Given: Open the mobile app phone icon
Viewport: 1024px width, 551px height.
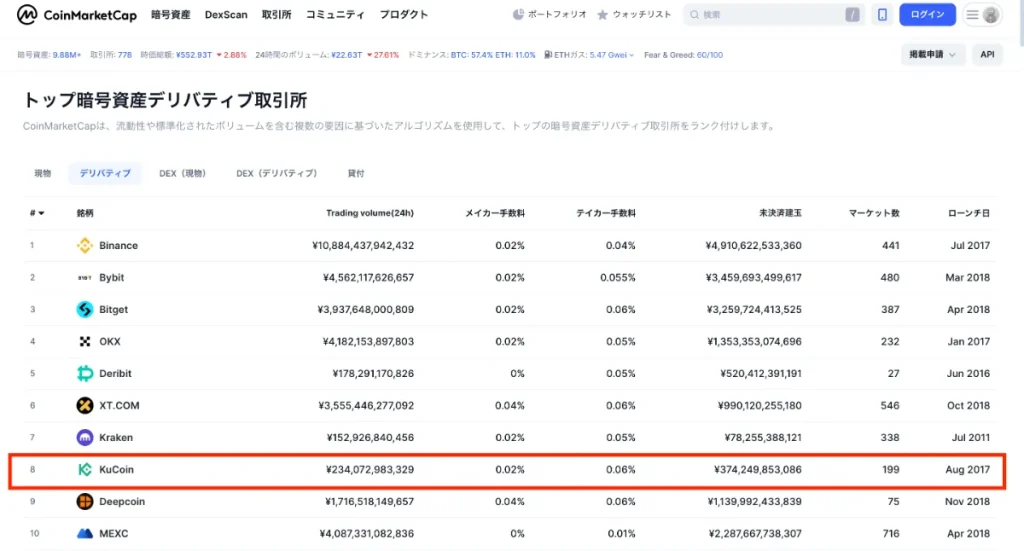Looking at the screenshot, I should pos(882,14).
